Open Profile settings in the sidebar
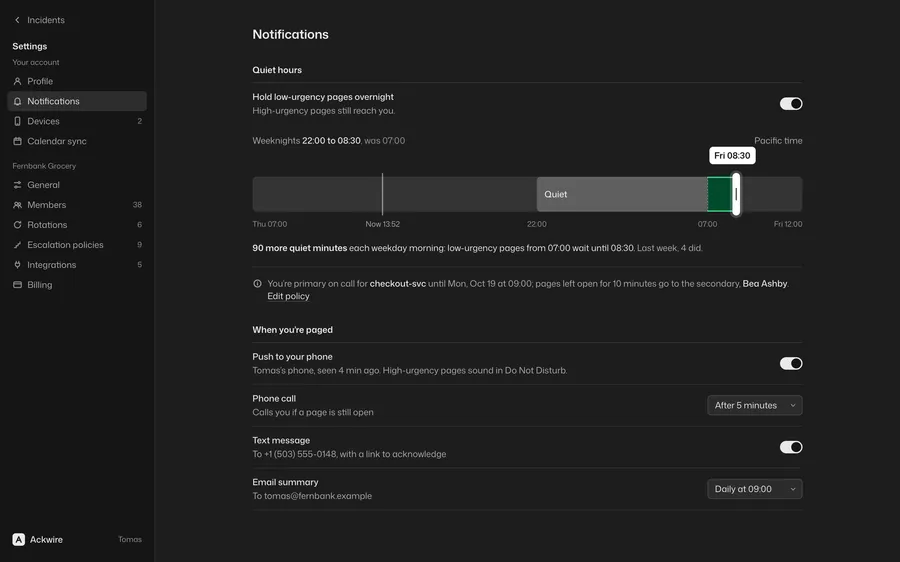The height and width of the screenshot is (562, 900). tap(77, 82)
